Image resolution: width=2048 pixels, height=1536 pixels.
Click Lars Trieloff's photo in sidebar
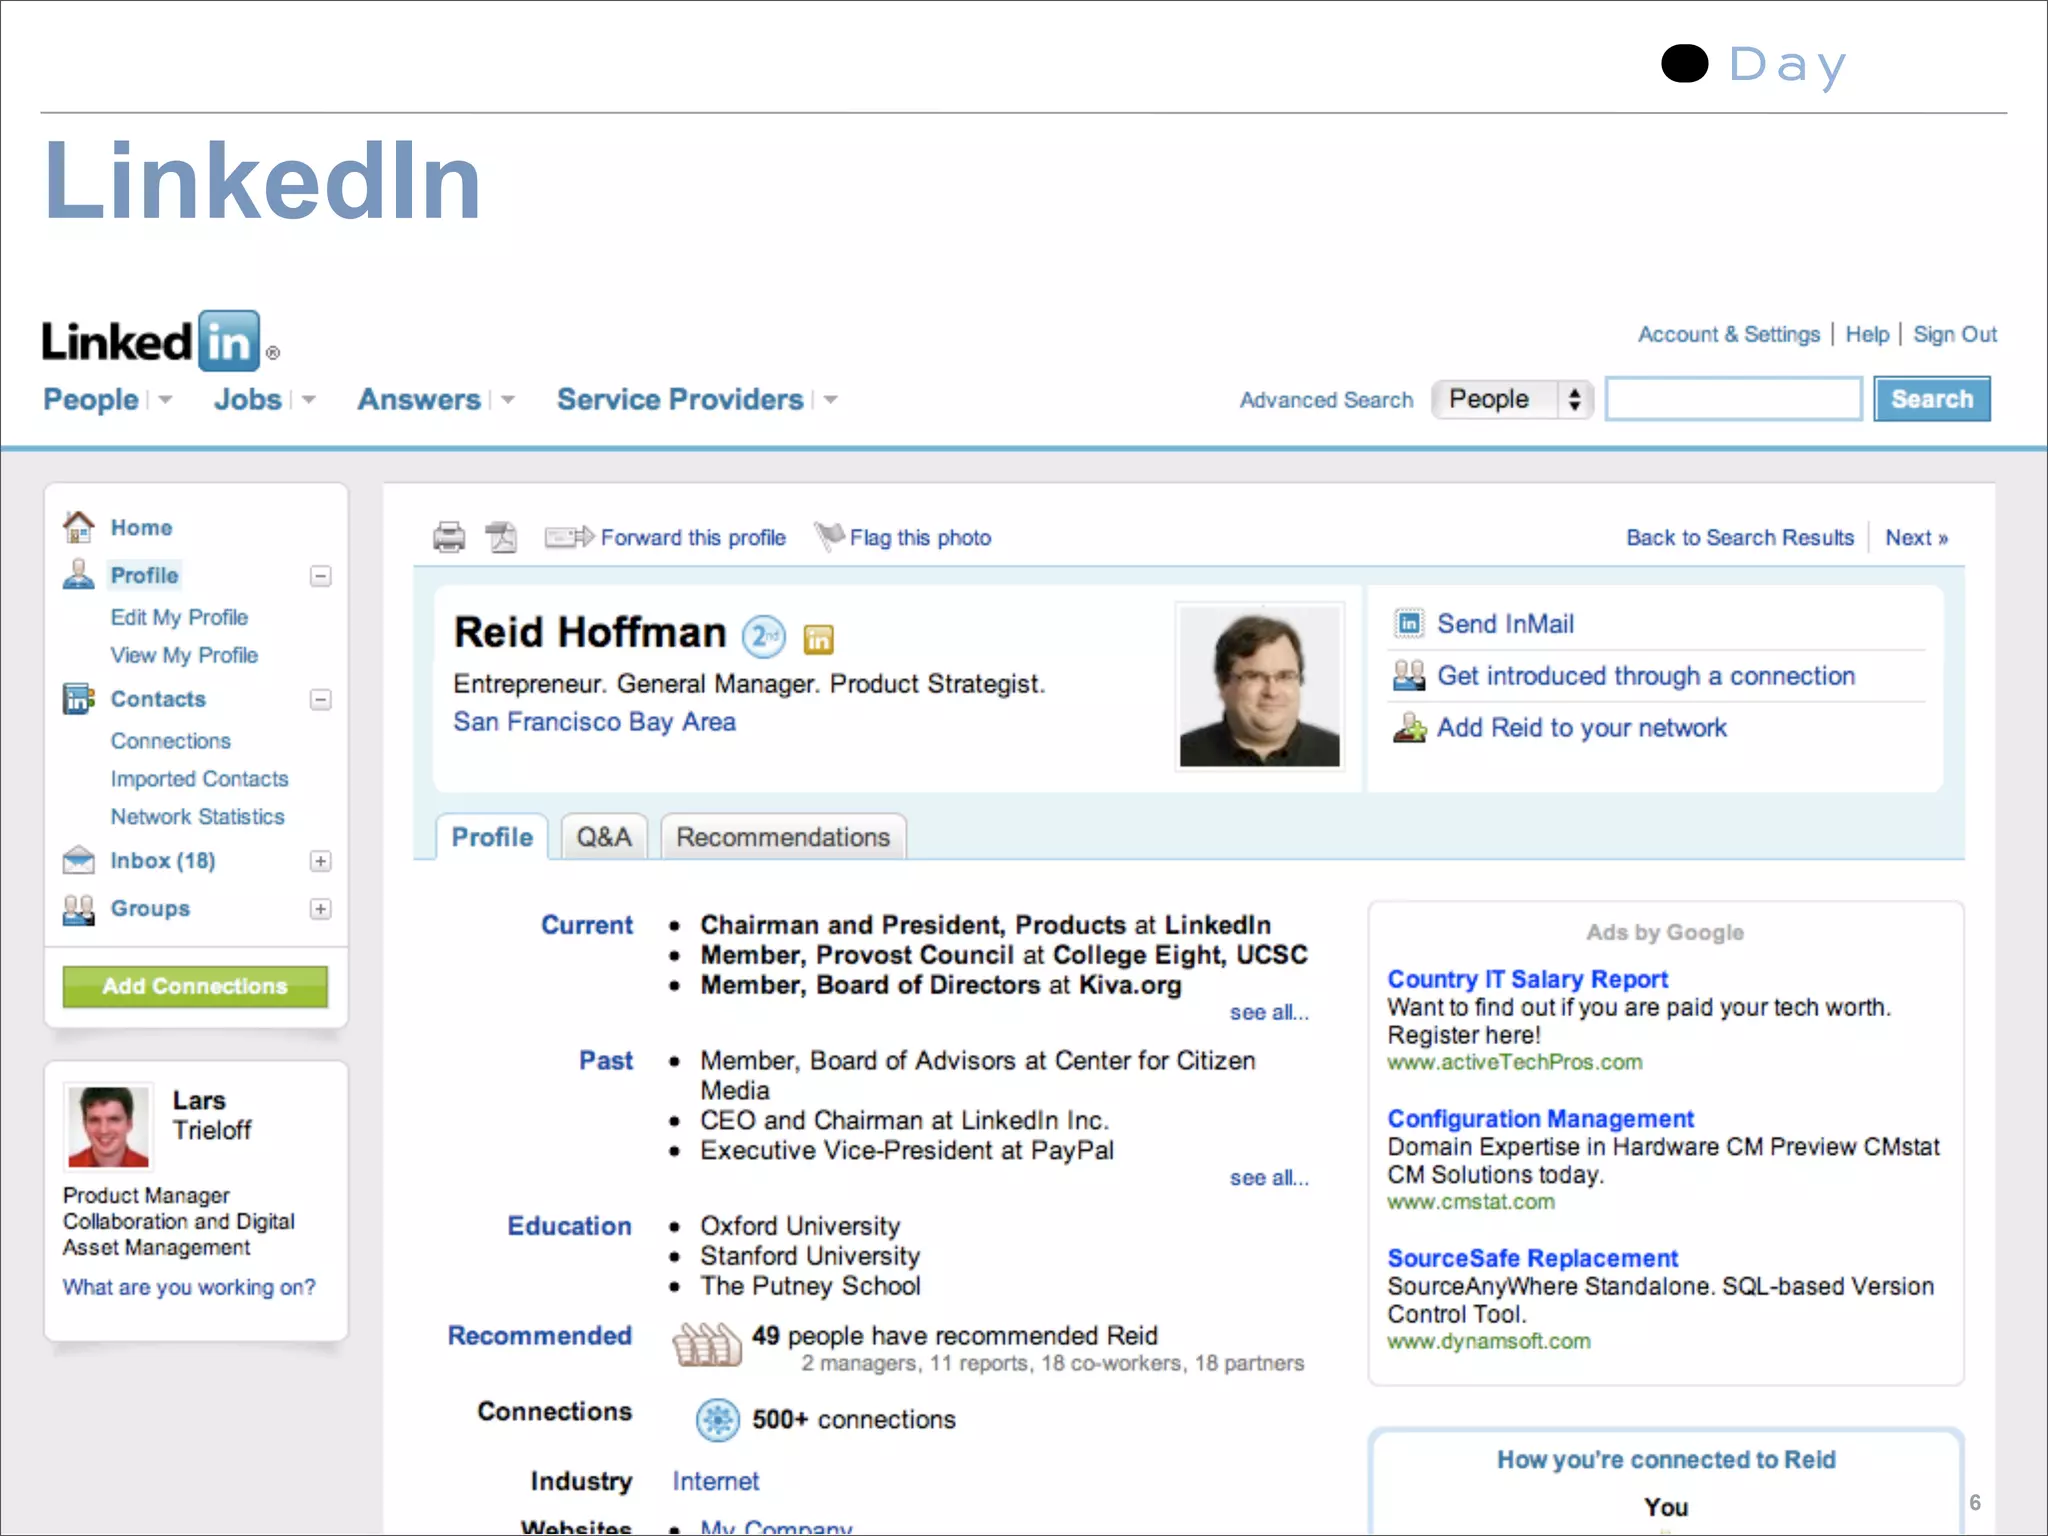(108, 1126)
